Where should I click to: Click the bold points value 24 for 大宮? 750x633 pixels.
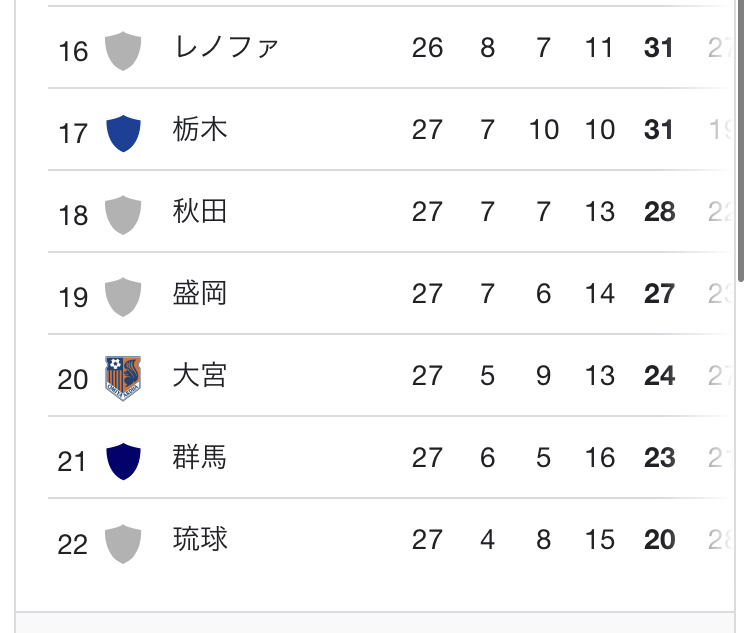click(x=659, y=376)
